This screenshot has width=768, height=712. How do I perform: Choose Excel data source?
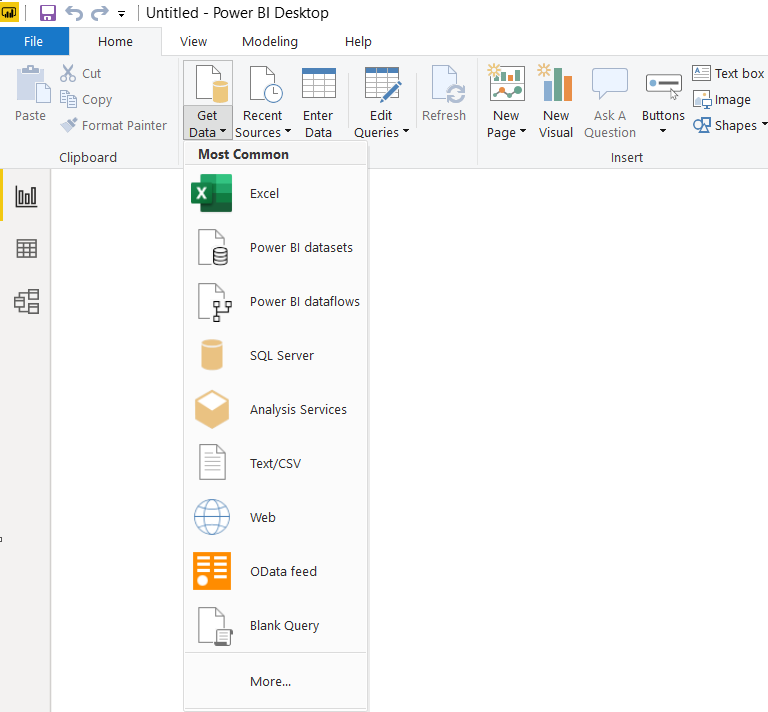pyautogui.click(x=275, y=193)
